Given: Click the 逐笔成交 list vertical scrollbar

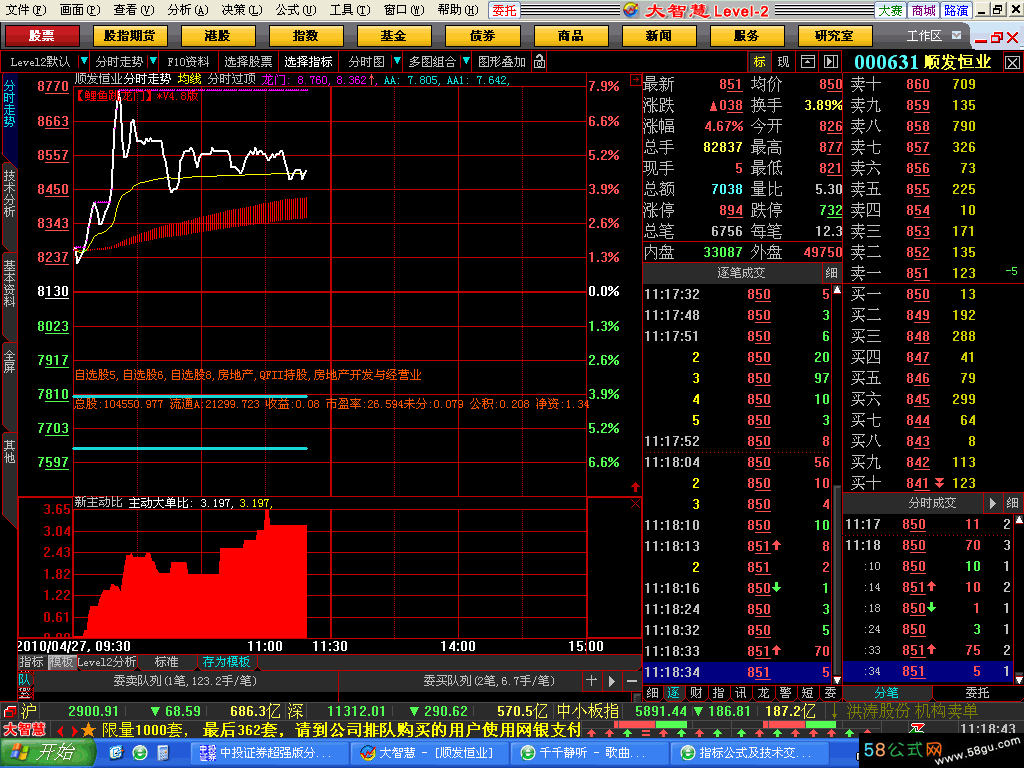Looking at the screenshot, I should 837,485.
